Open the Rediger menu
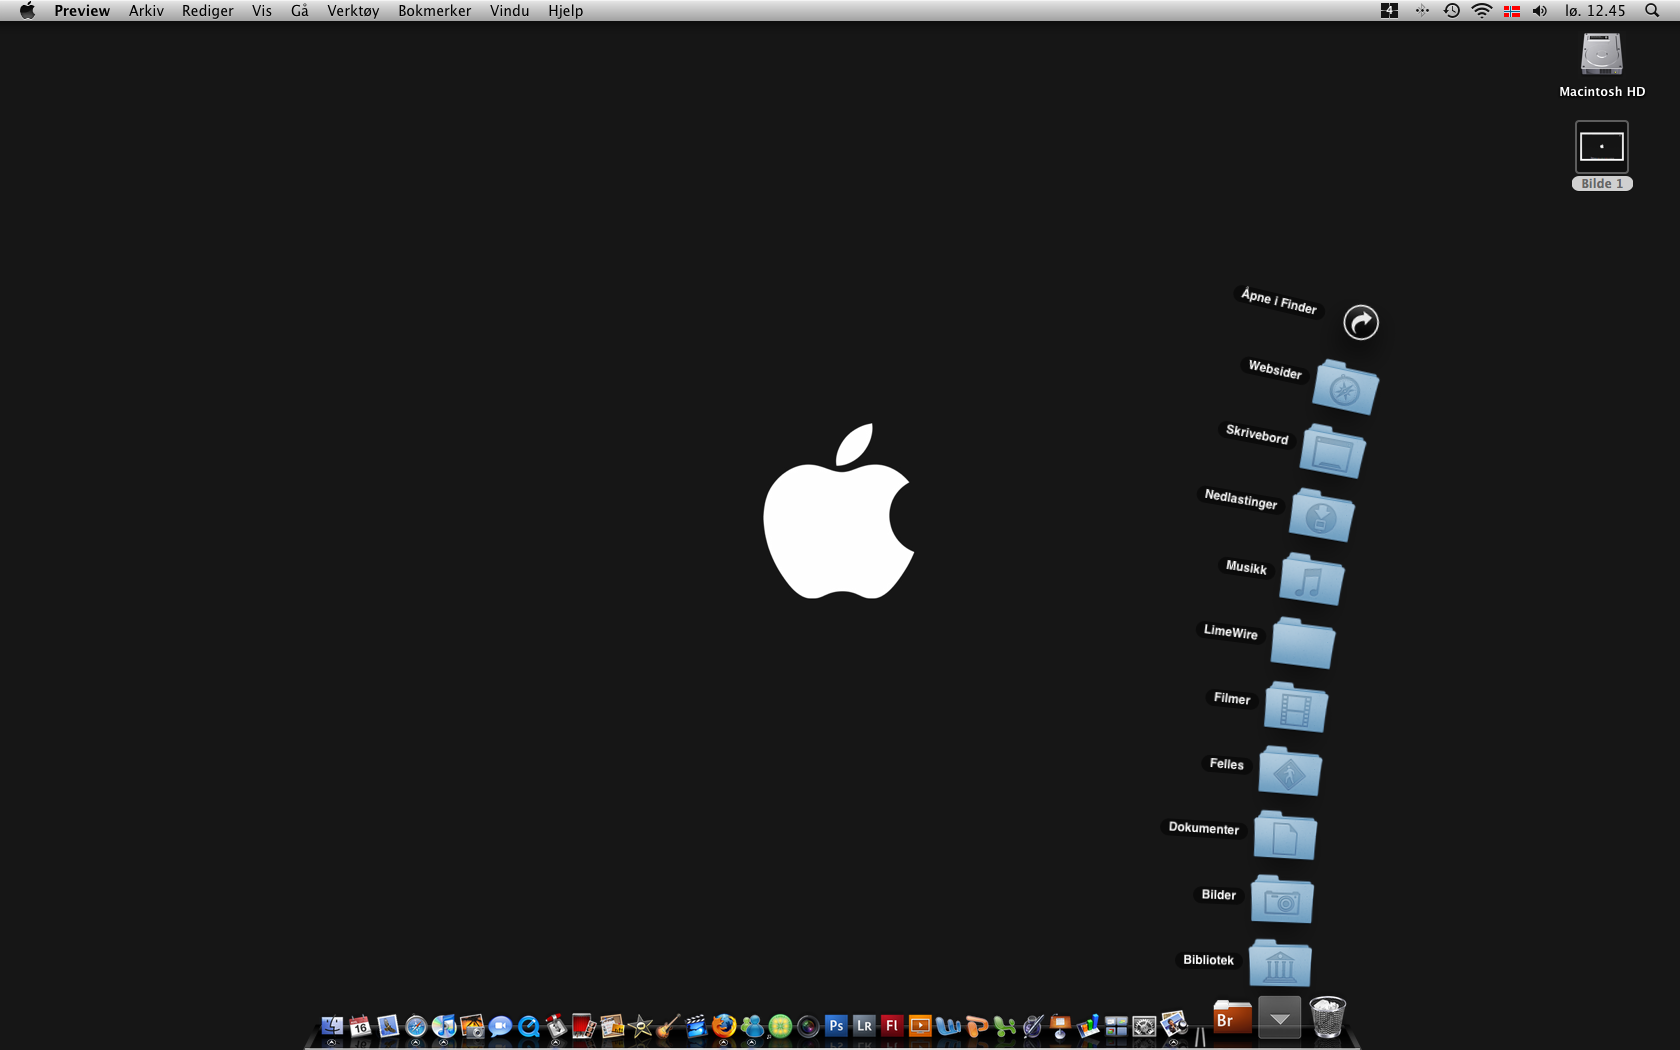This screenshot has height=1050, width=1680. coord(207,10)
